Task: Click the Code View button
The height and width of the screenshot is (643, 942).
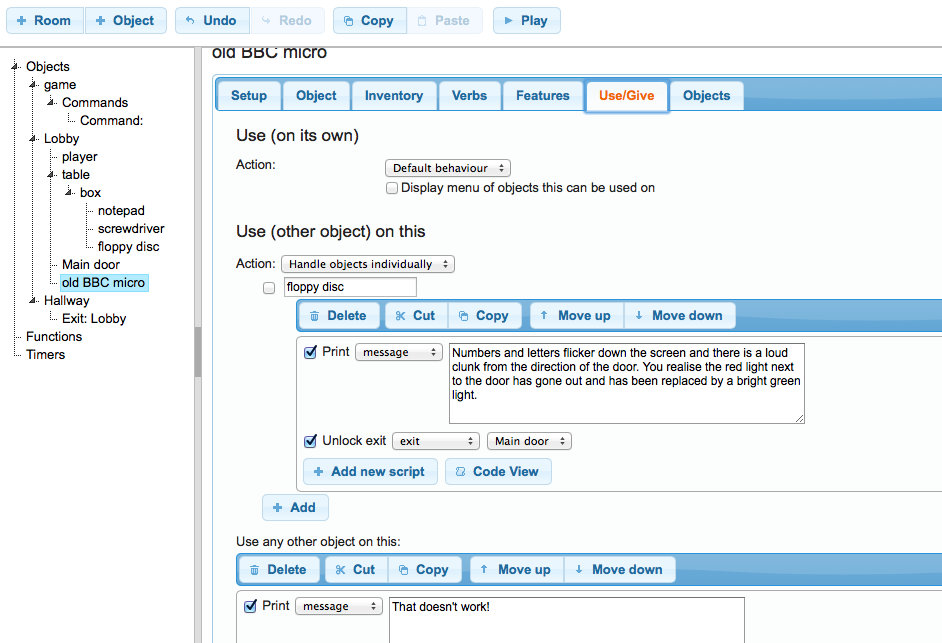Action: click(497, 471)
